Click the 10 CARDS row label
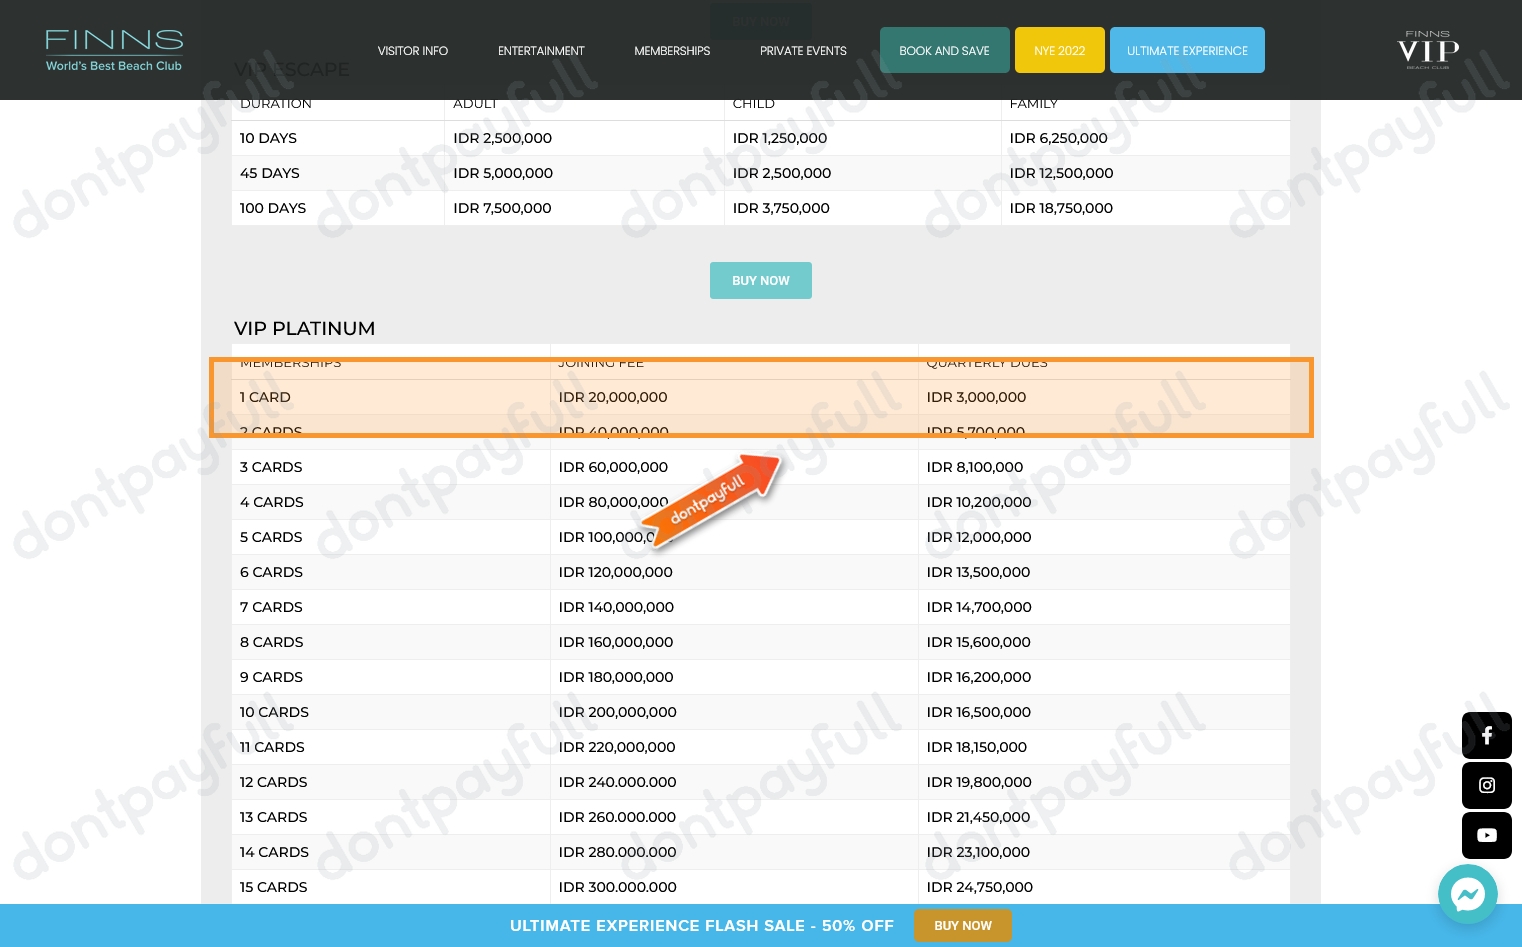The width and height of the screenshot is (1522, 947). 274,712
